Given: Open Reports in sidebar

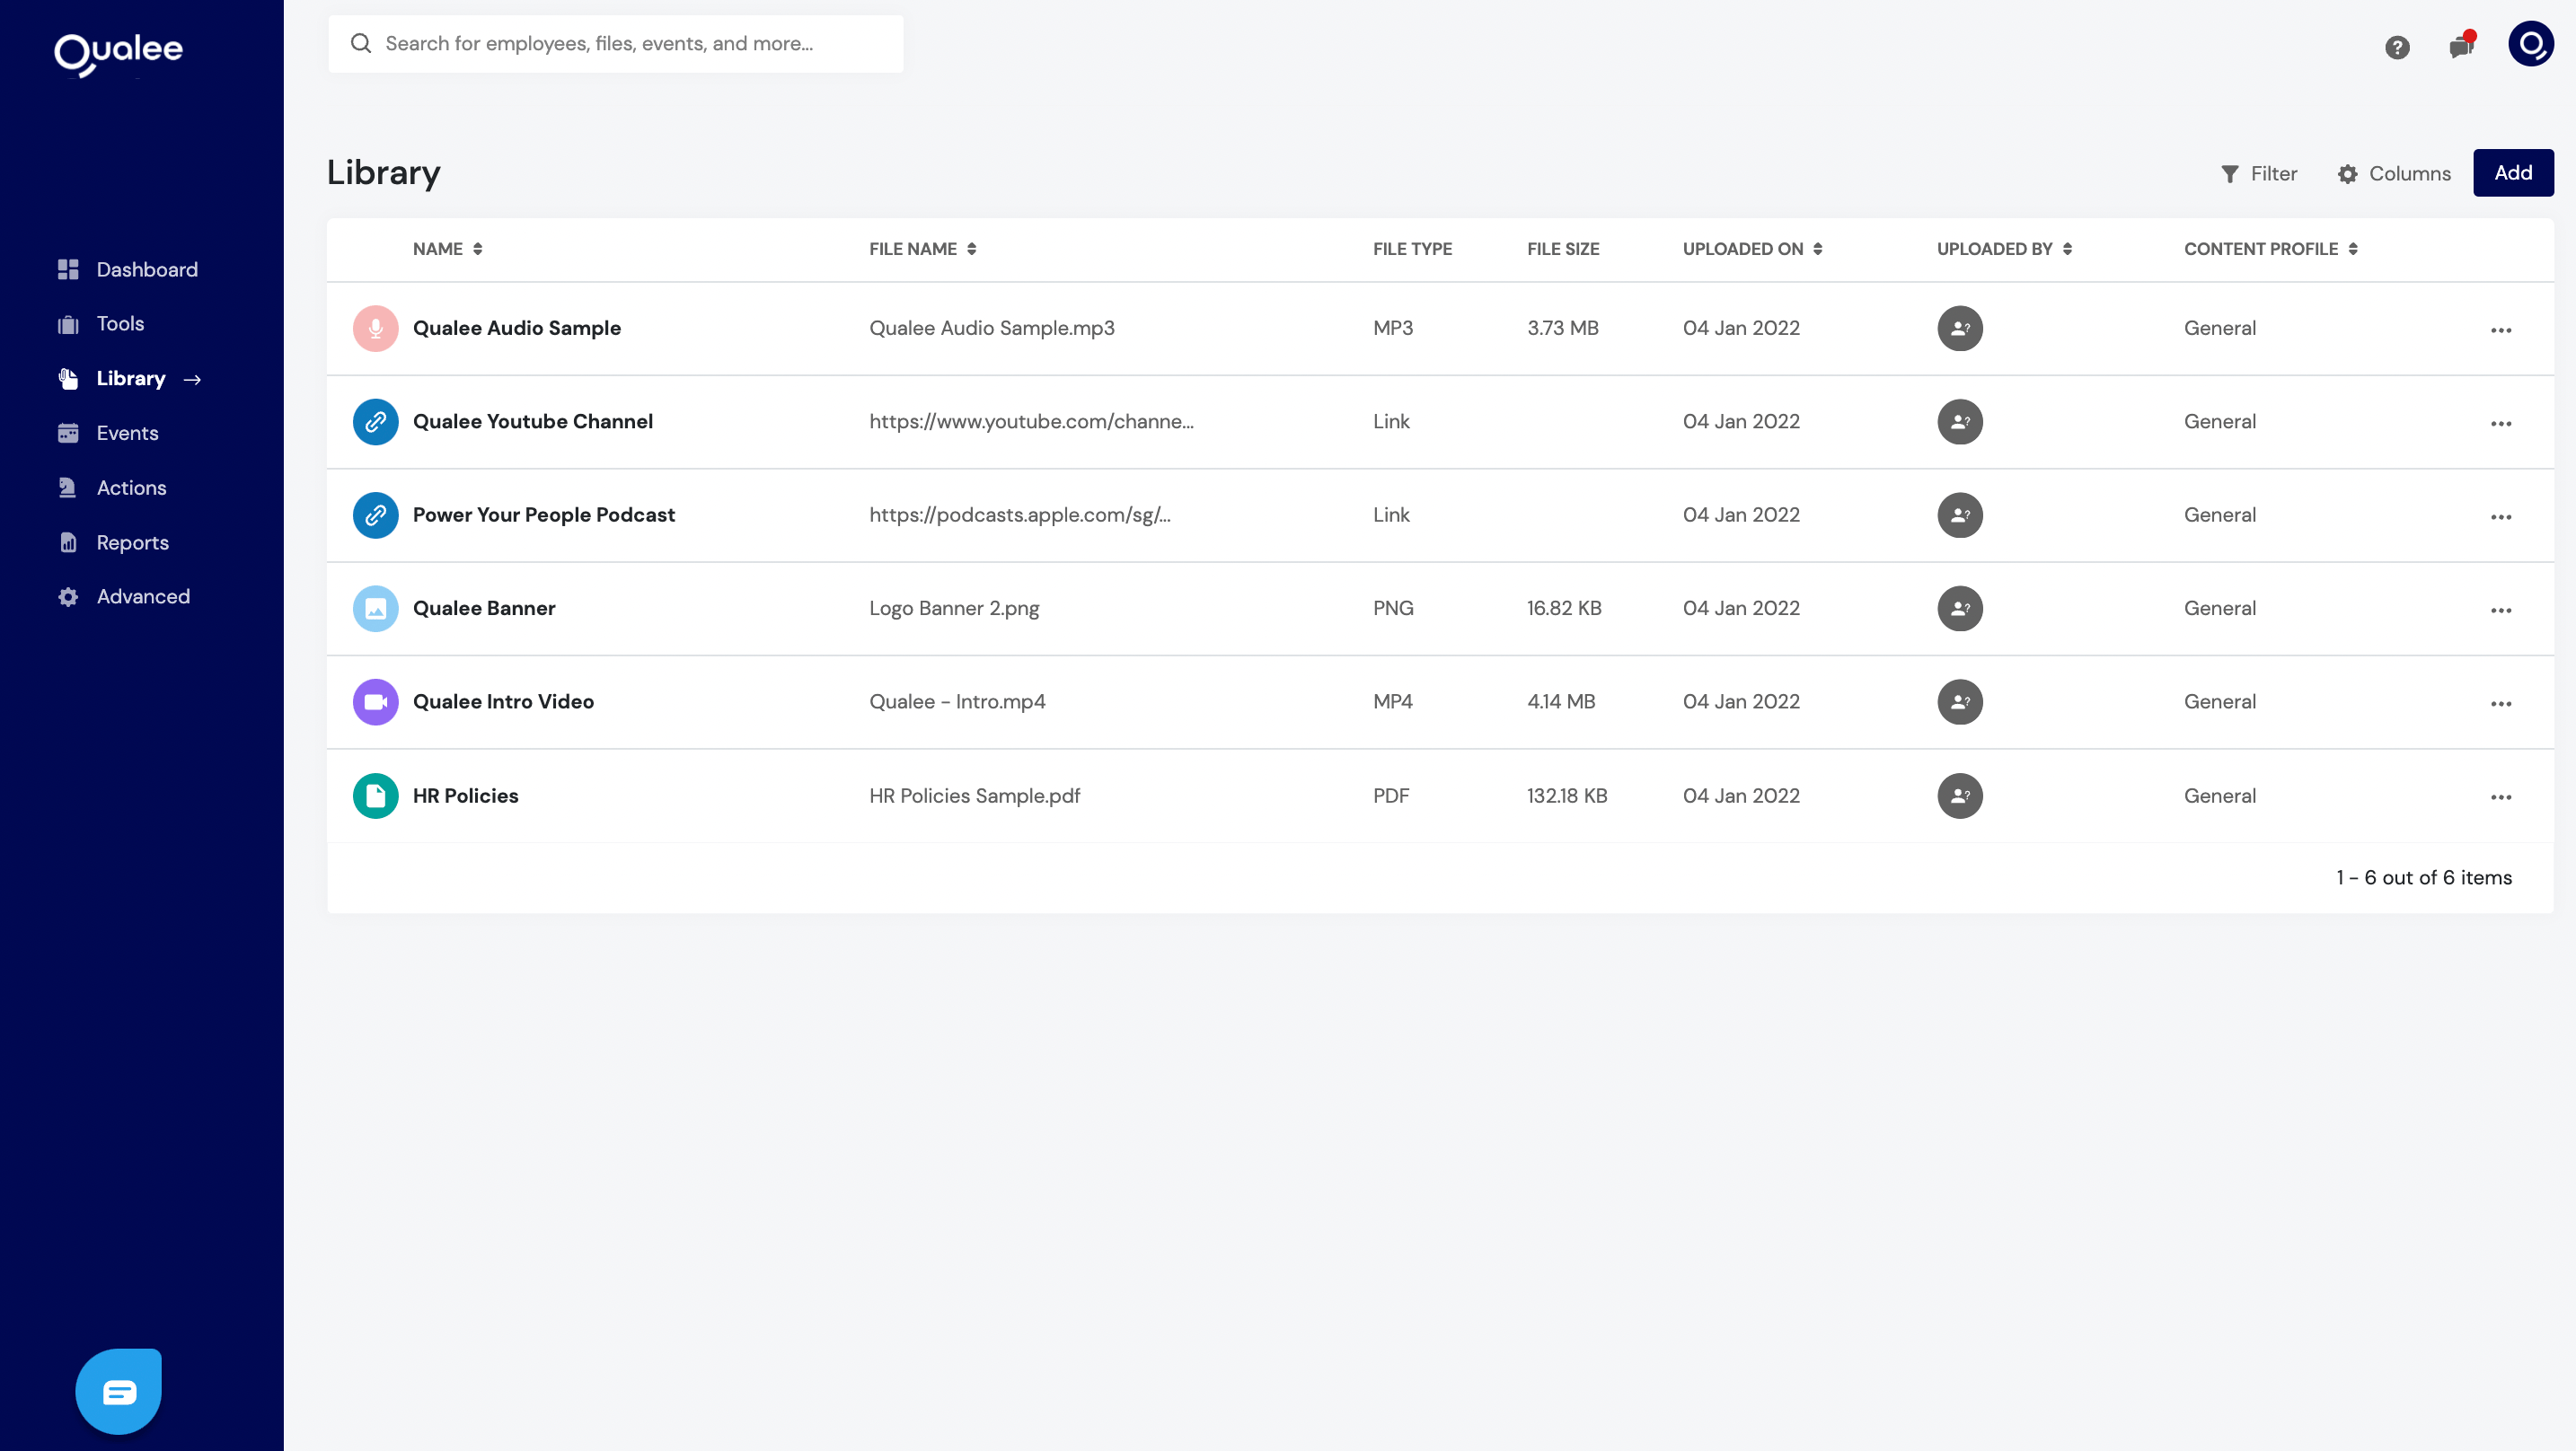Looking at the screenshot, I should 132,542.
